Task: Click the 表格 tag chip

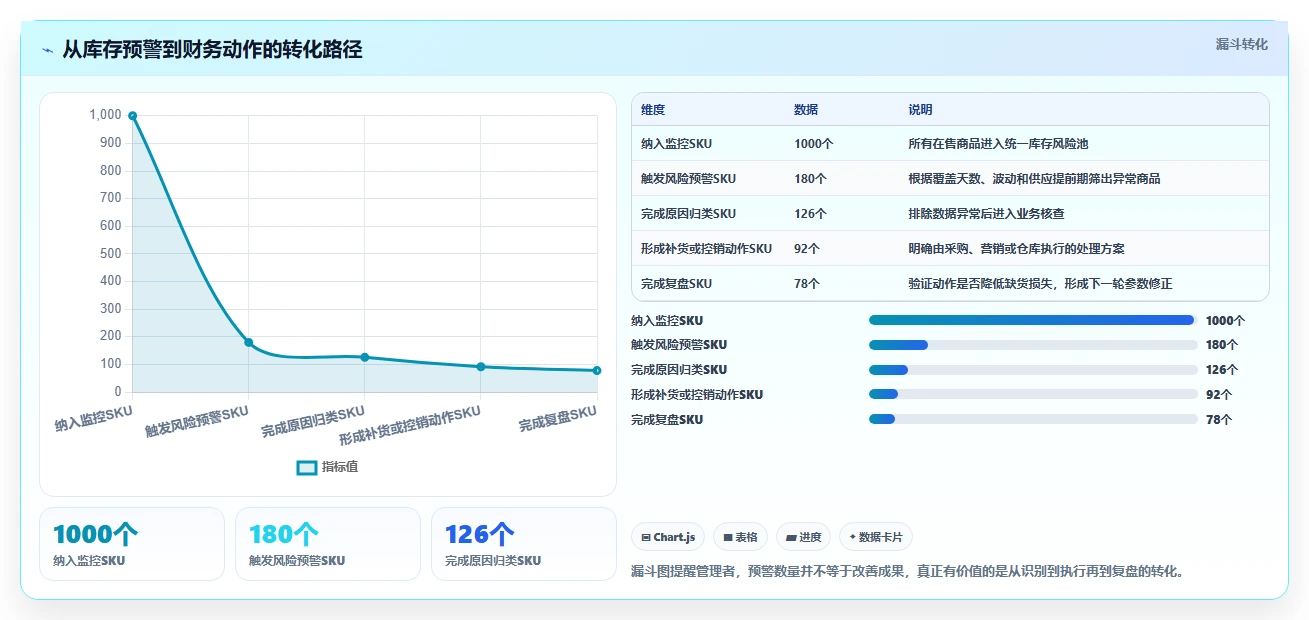Action: coord(740,537)
